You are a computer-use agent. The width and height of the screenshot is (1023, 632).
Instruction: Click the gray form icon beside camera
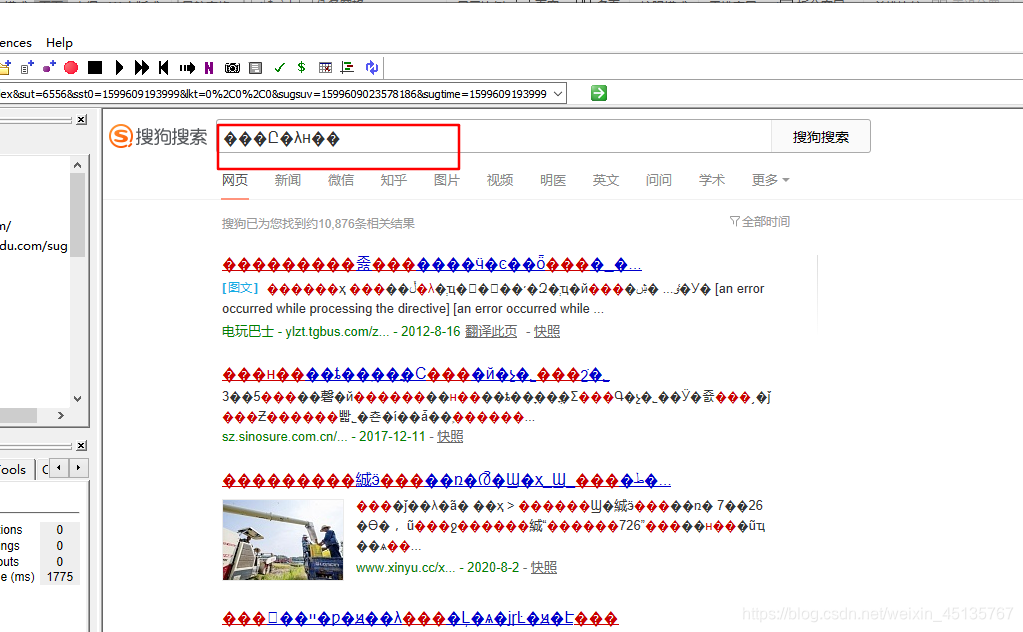pos(256,67)
